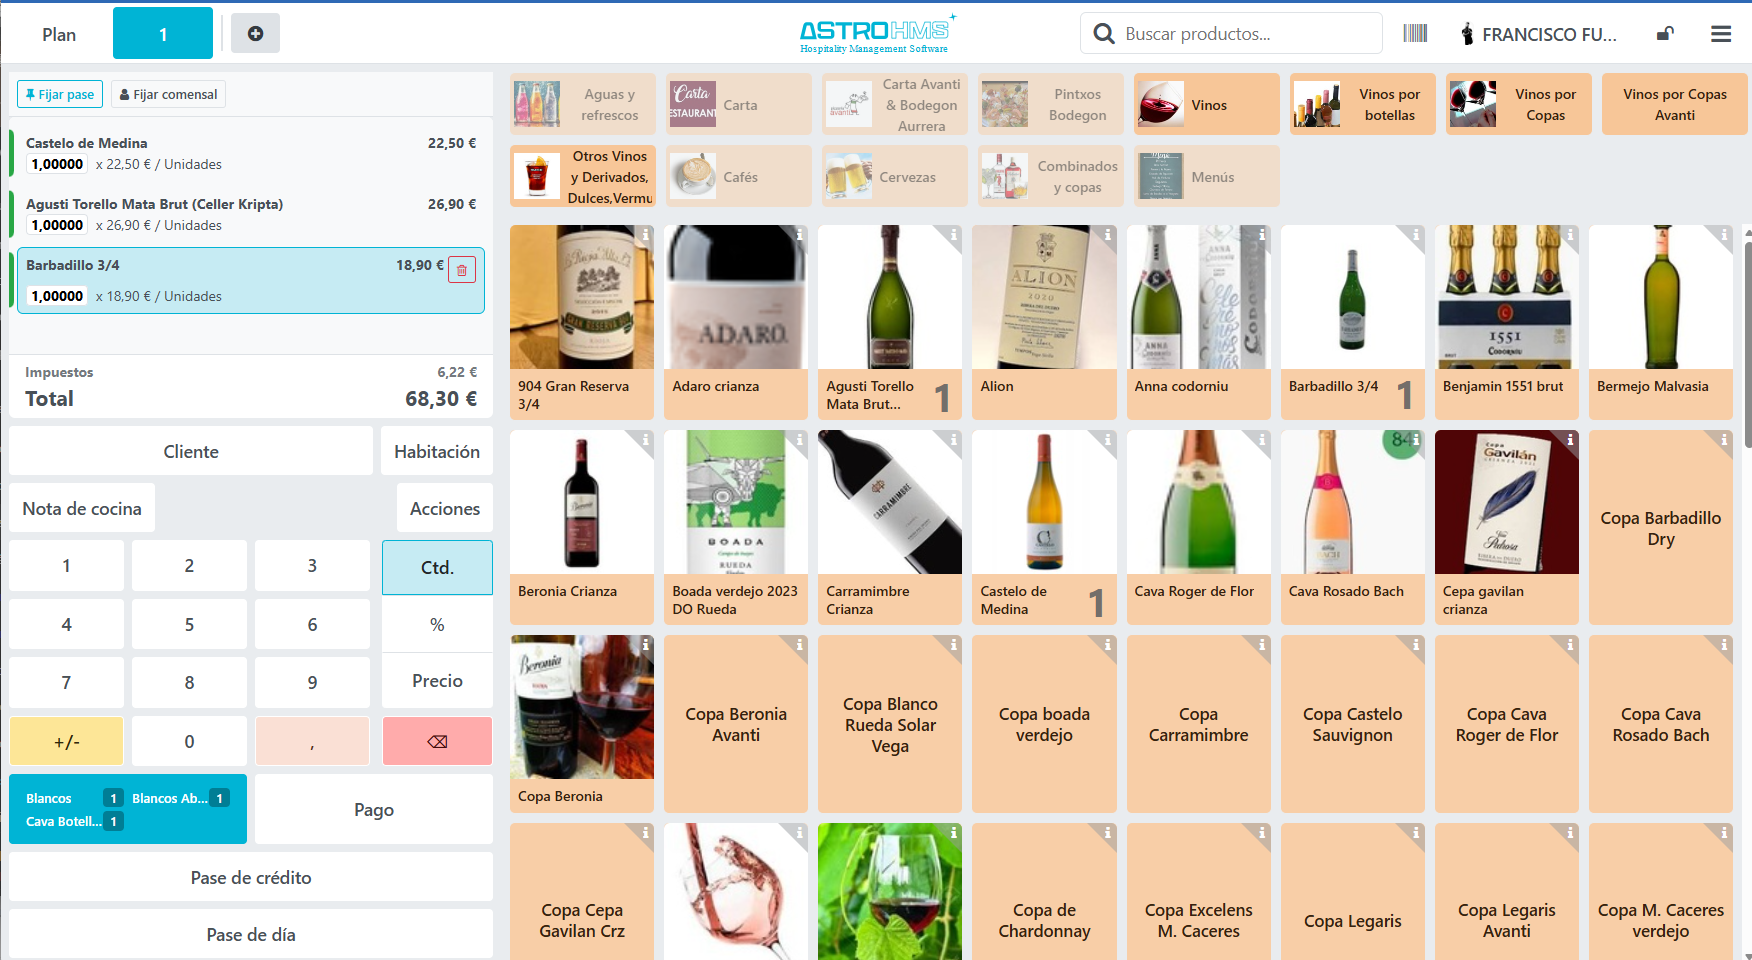Image resolution: width=1752 pixels, height=960 pixels.
Task: Click the Buscar productos search field
Action: 1231,34
